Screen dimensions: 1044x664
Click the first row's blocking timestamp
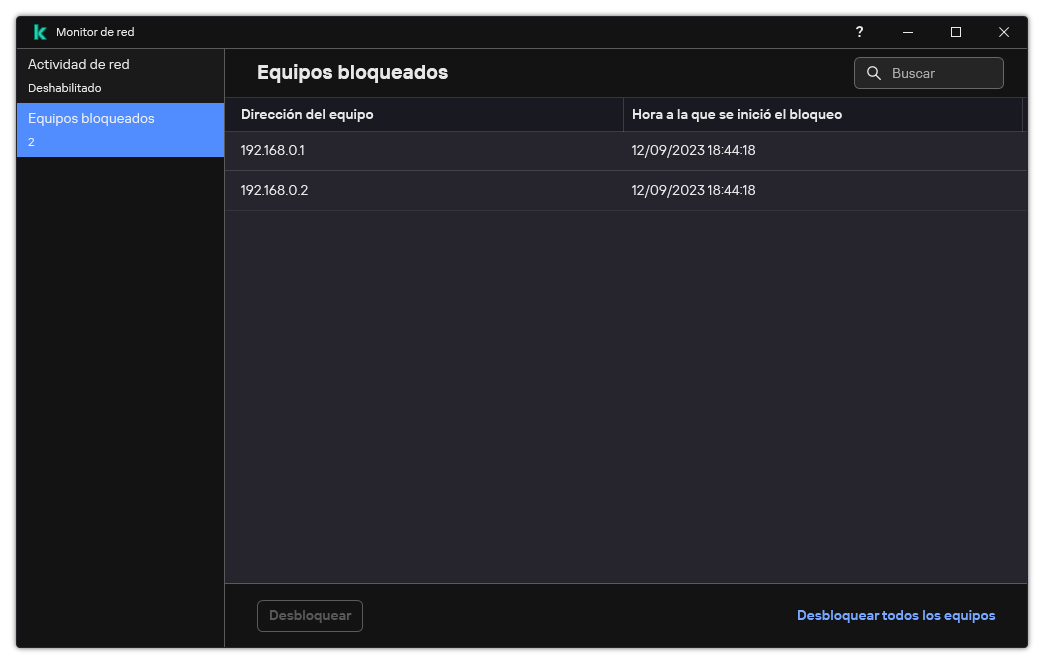pyautogui.click(x=692, y=150)
